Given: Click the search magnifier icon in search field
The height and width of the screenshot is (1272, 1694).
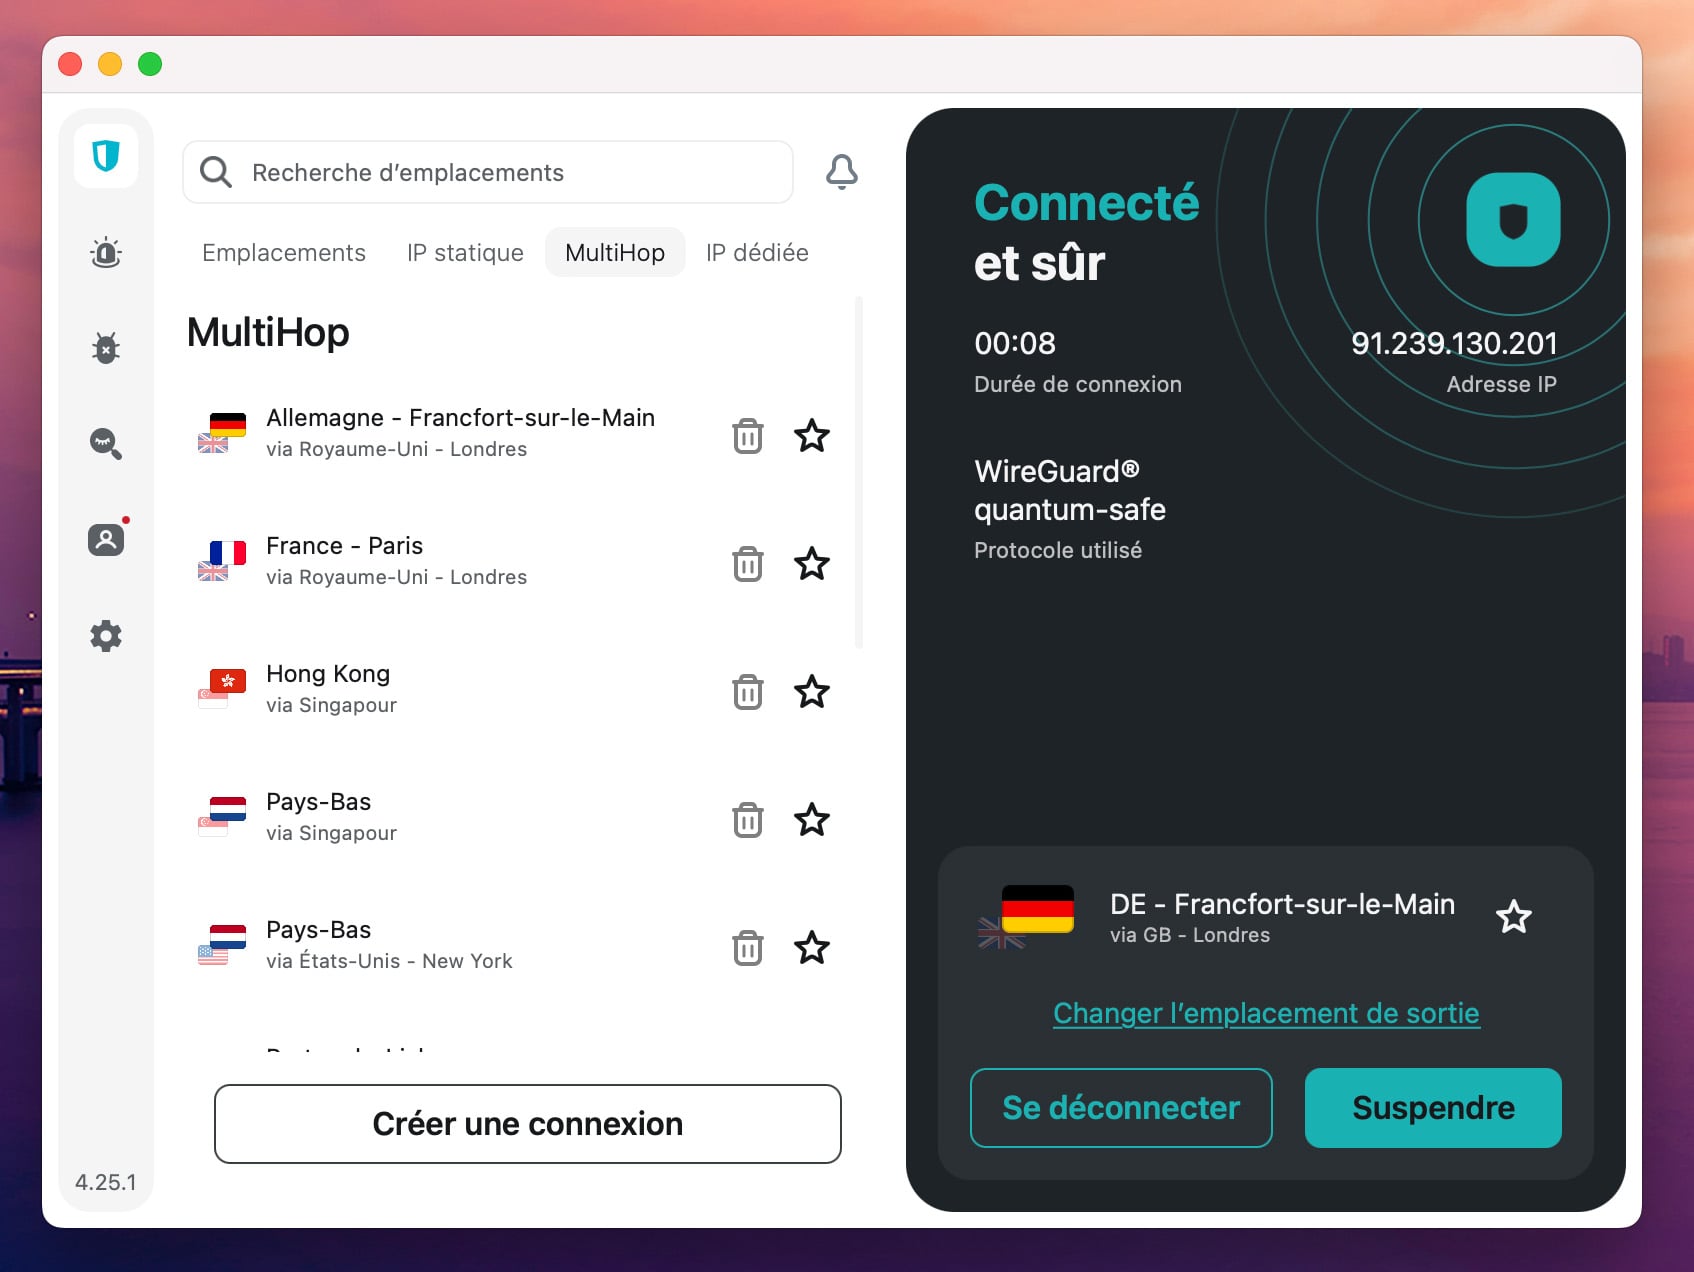Looking at the screenshot, I should (x=216, y=172).
